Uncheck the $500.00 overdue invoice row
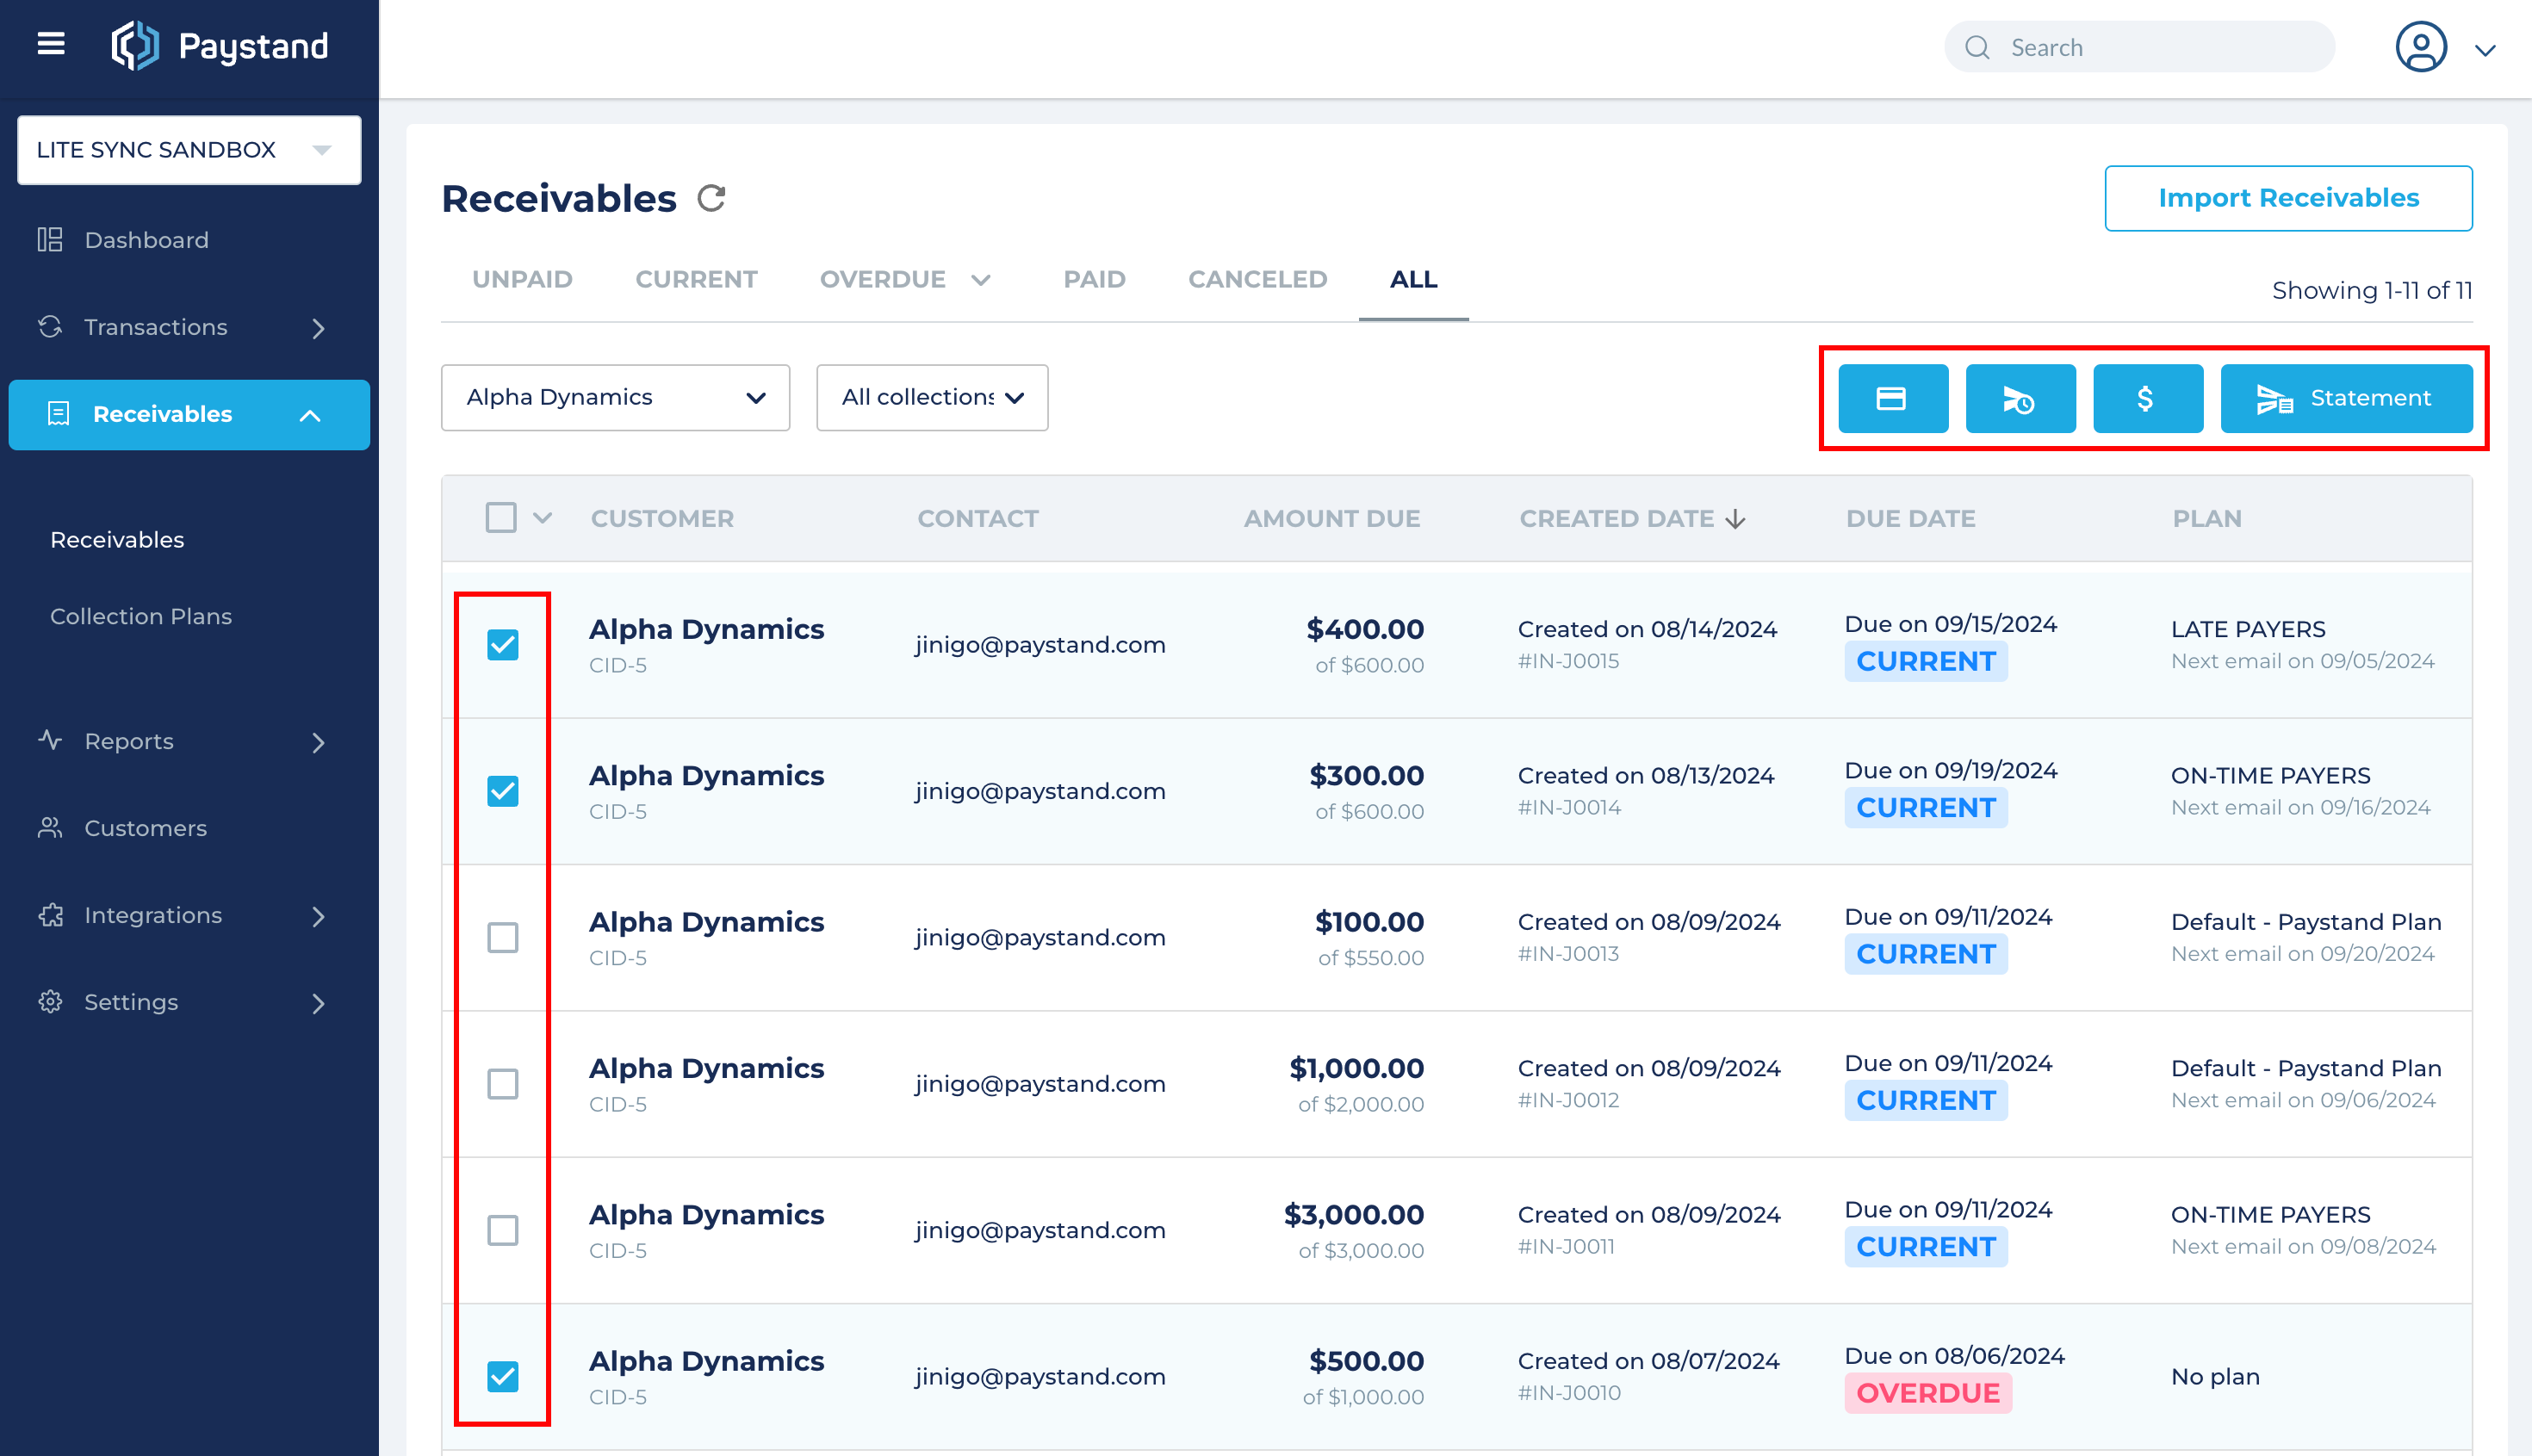This screenshot has width=2532, height=1456. pyautogui.click(x=503, y=1377)
